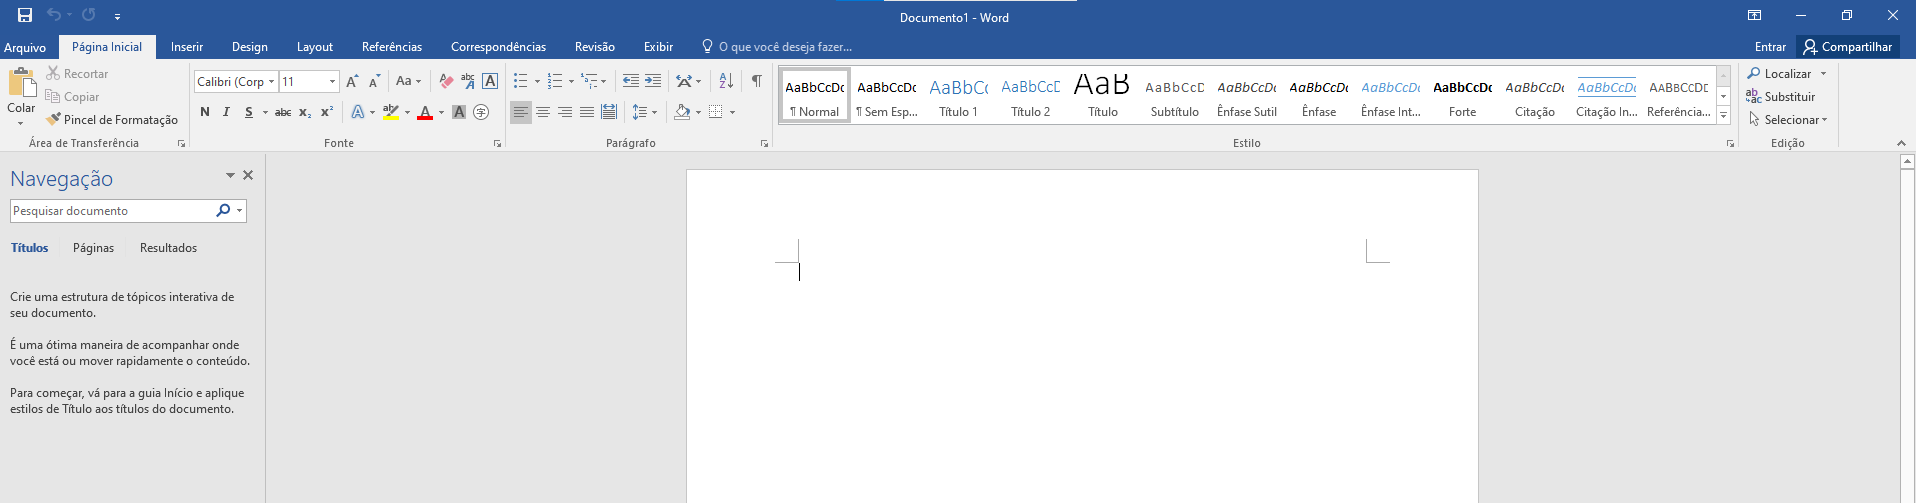Align text left
1916x503 pixels.
tap(521, 112)
